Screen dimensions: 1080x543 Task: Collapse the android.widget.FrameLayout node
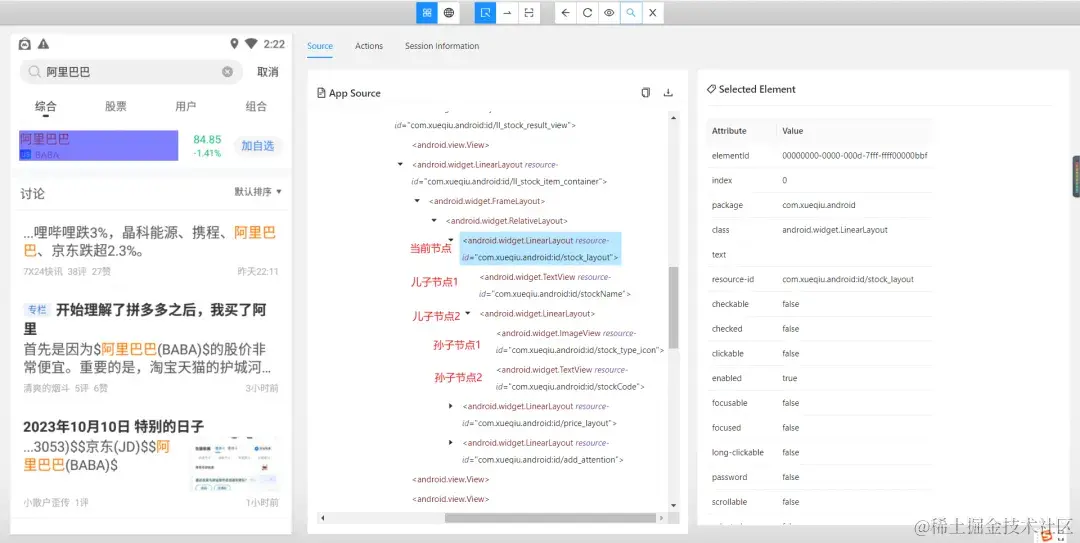point(417,201)
